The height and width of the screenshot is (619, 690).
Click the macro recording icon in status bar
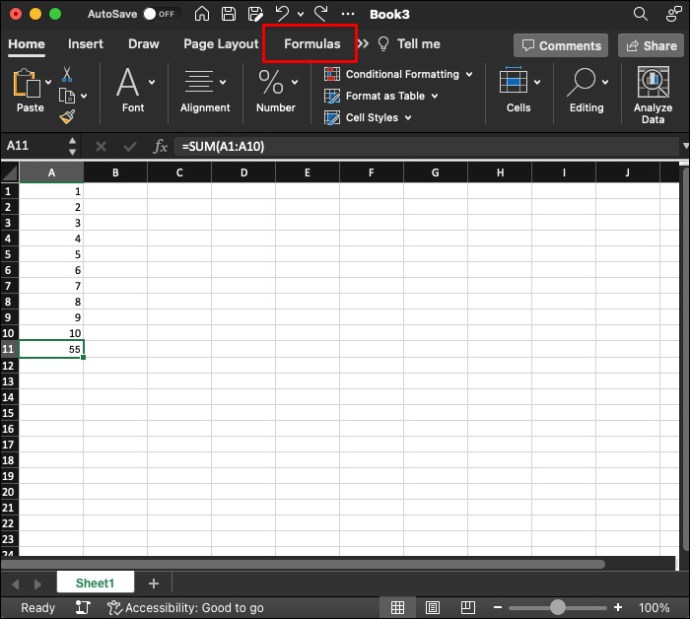(x=83, y=608)
